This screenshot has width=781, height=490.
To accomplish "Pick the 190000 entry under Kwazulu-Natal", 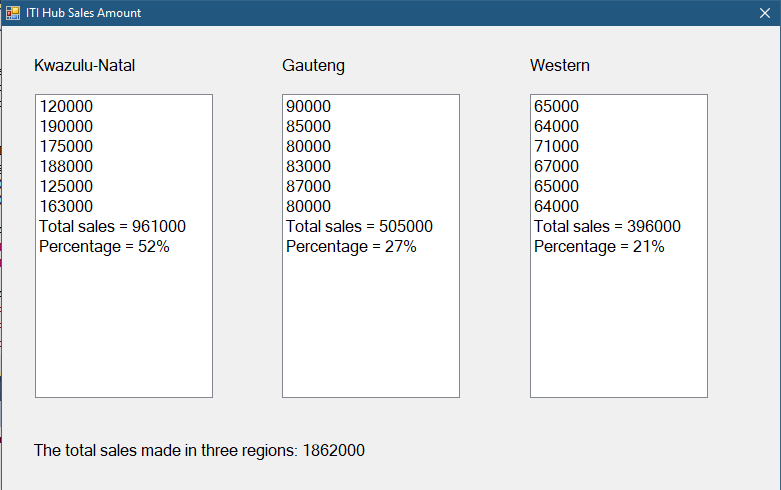I will tap(66, 127).
